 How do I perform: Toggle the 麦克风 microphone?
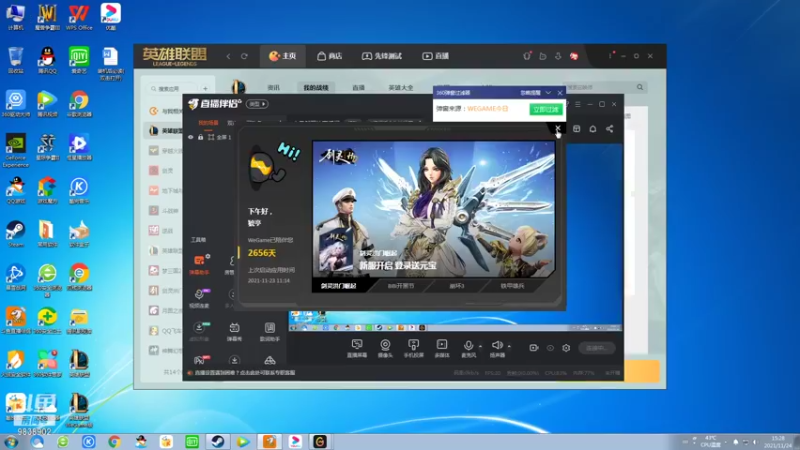pos(468,348)
